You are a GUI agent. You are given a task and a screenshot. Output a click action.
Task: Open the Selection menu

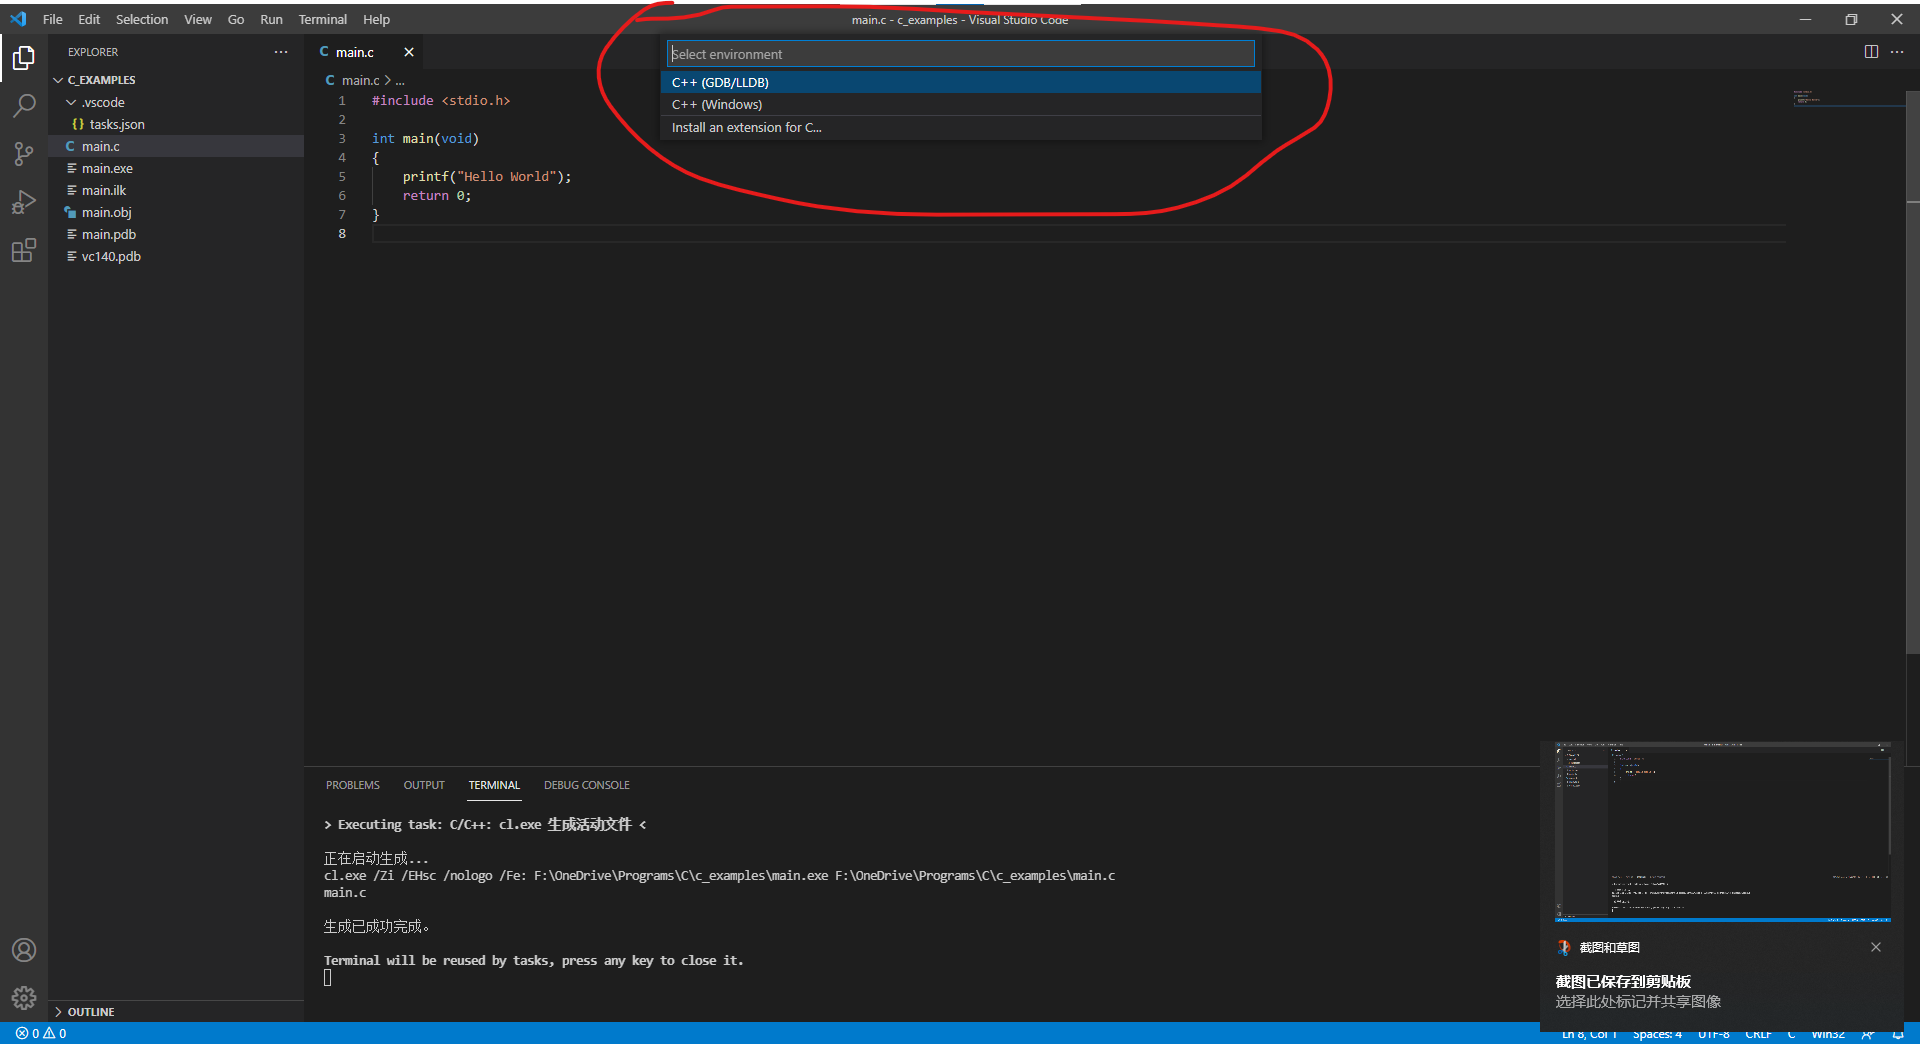tap(142, 19)
